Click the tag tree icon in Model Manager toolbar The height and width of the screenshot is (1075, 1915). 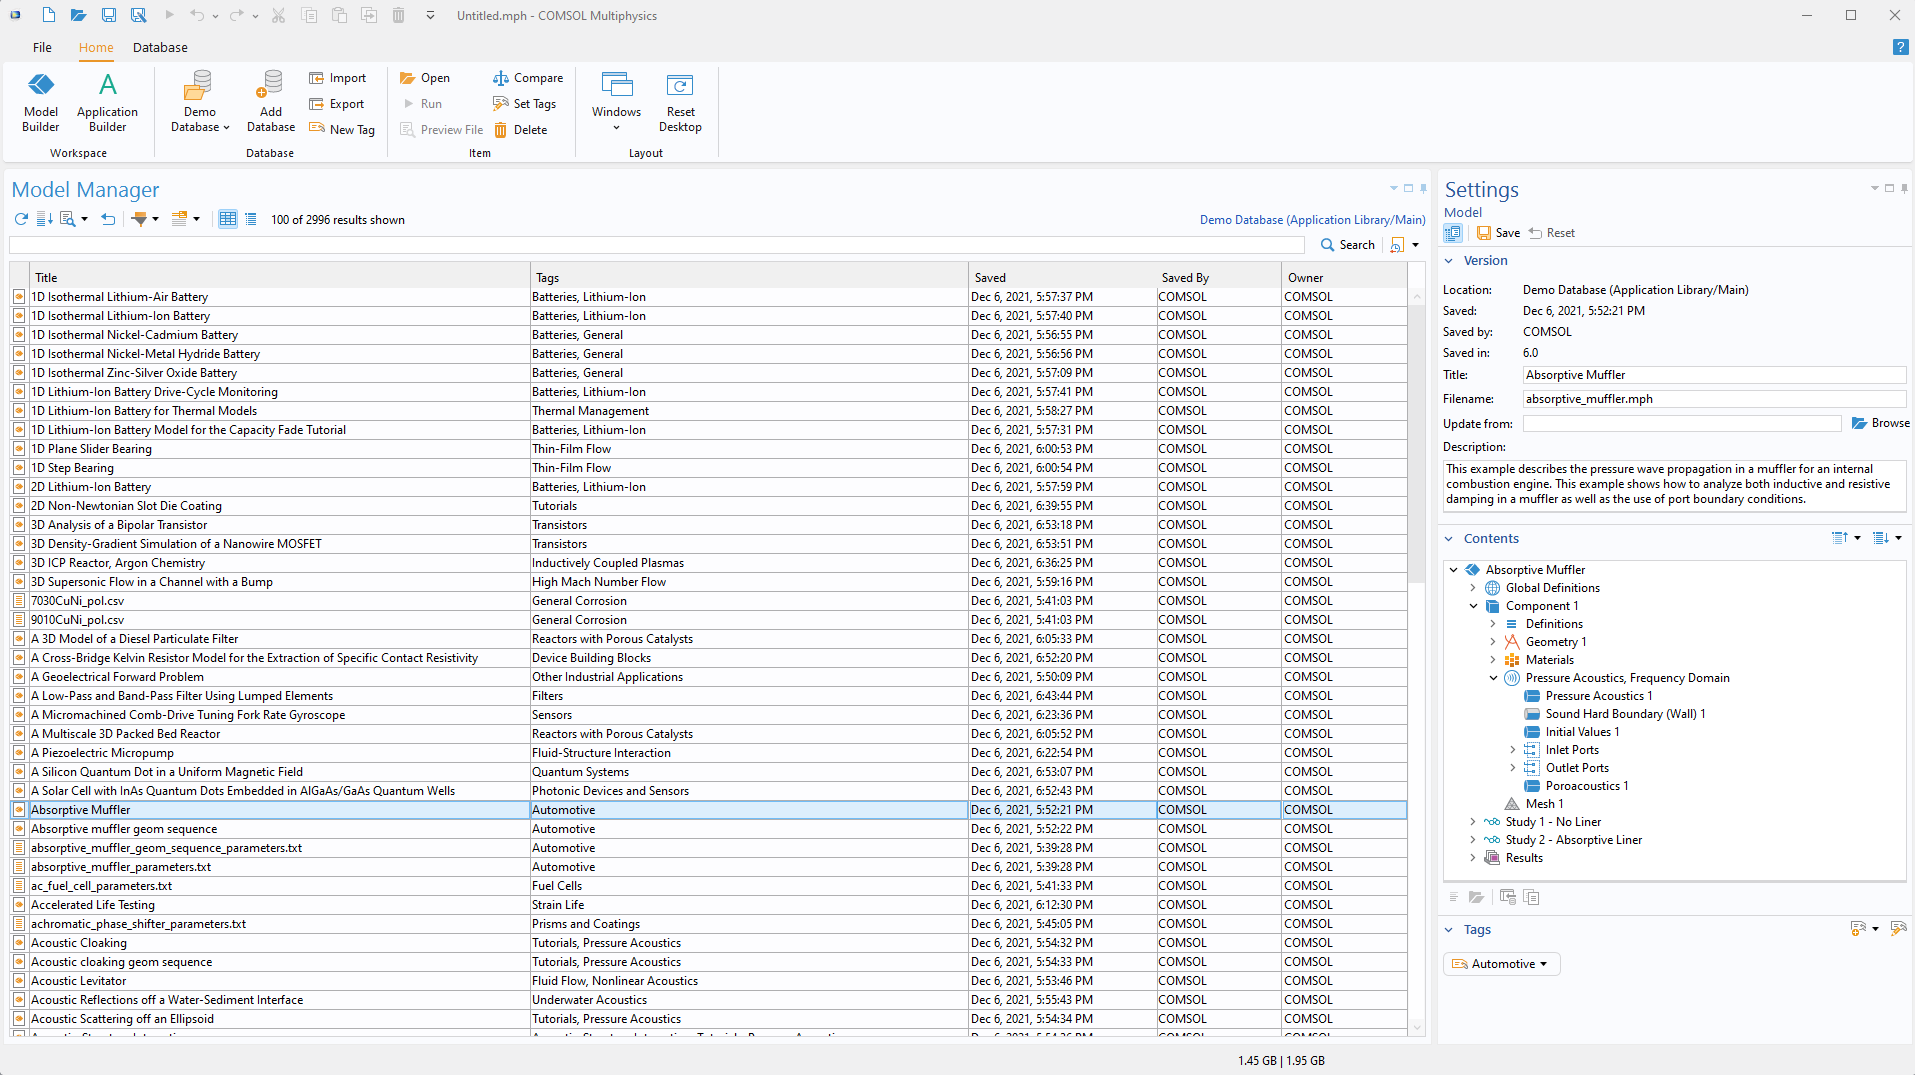point(180,219)
